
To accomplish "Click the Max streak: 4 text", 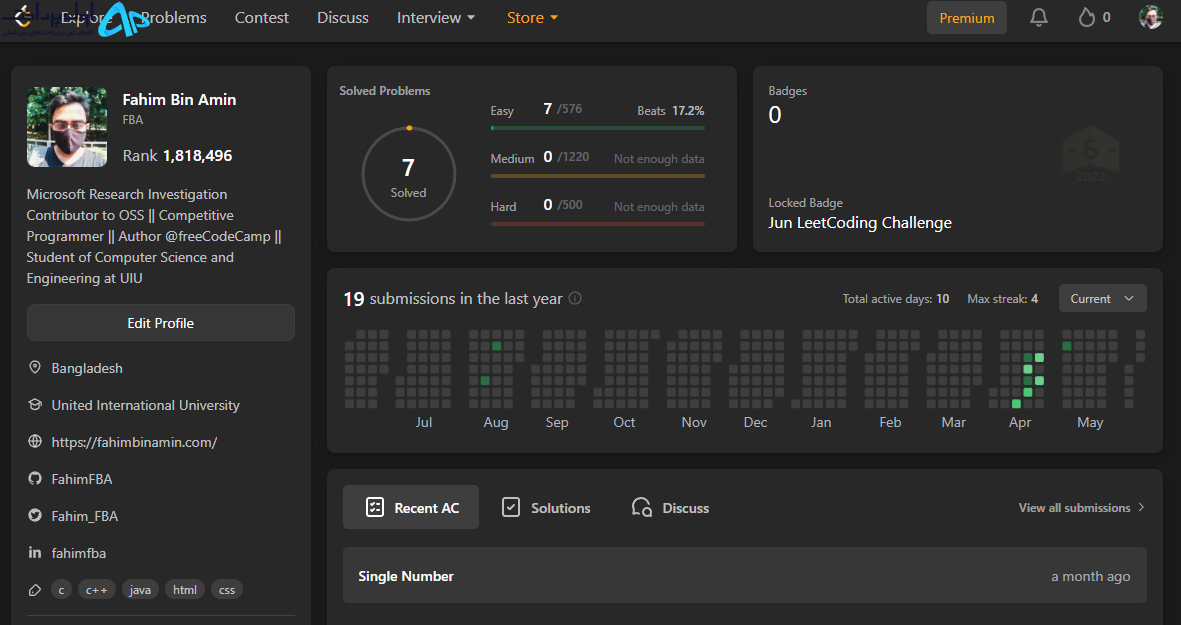I will point(1002,299).
